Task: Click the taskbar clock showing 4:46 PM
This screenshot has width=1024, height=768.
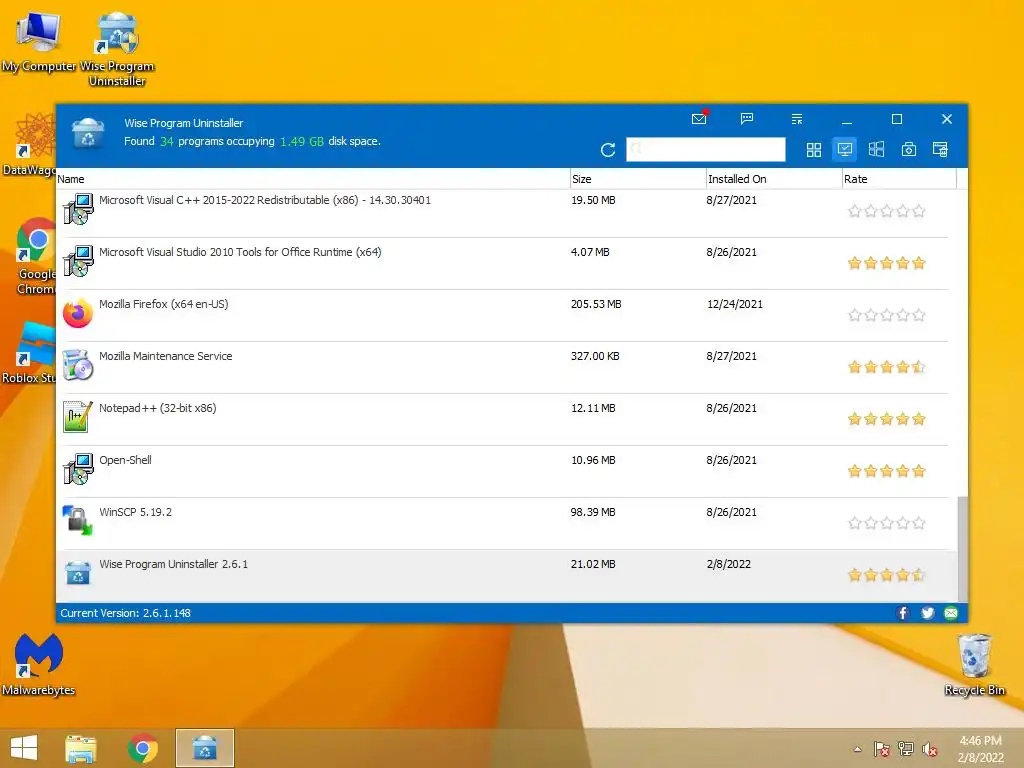Action: (x=980, y=749)
